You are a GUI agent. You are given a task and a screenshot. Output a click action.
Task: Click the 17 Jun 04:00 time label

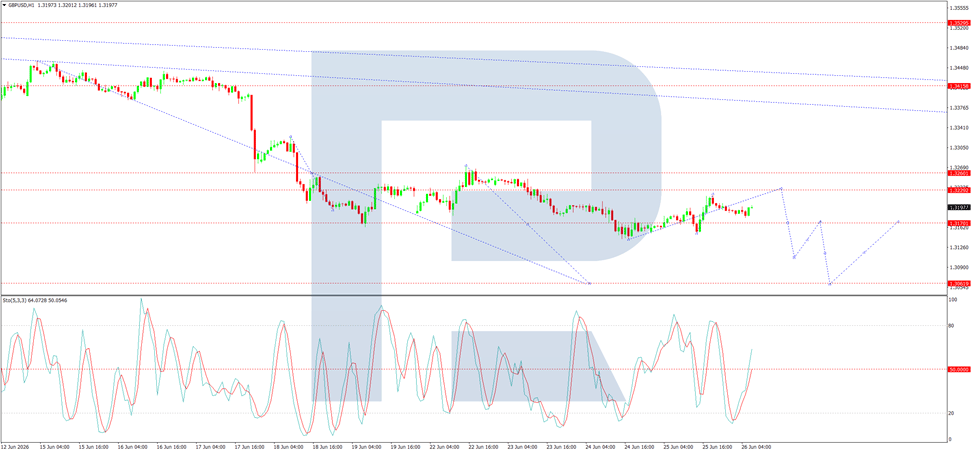[x=208, y=446]
